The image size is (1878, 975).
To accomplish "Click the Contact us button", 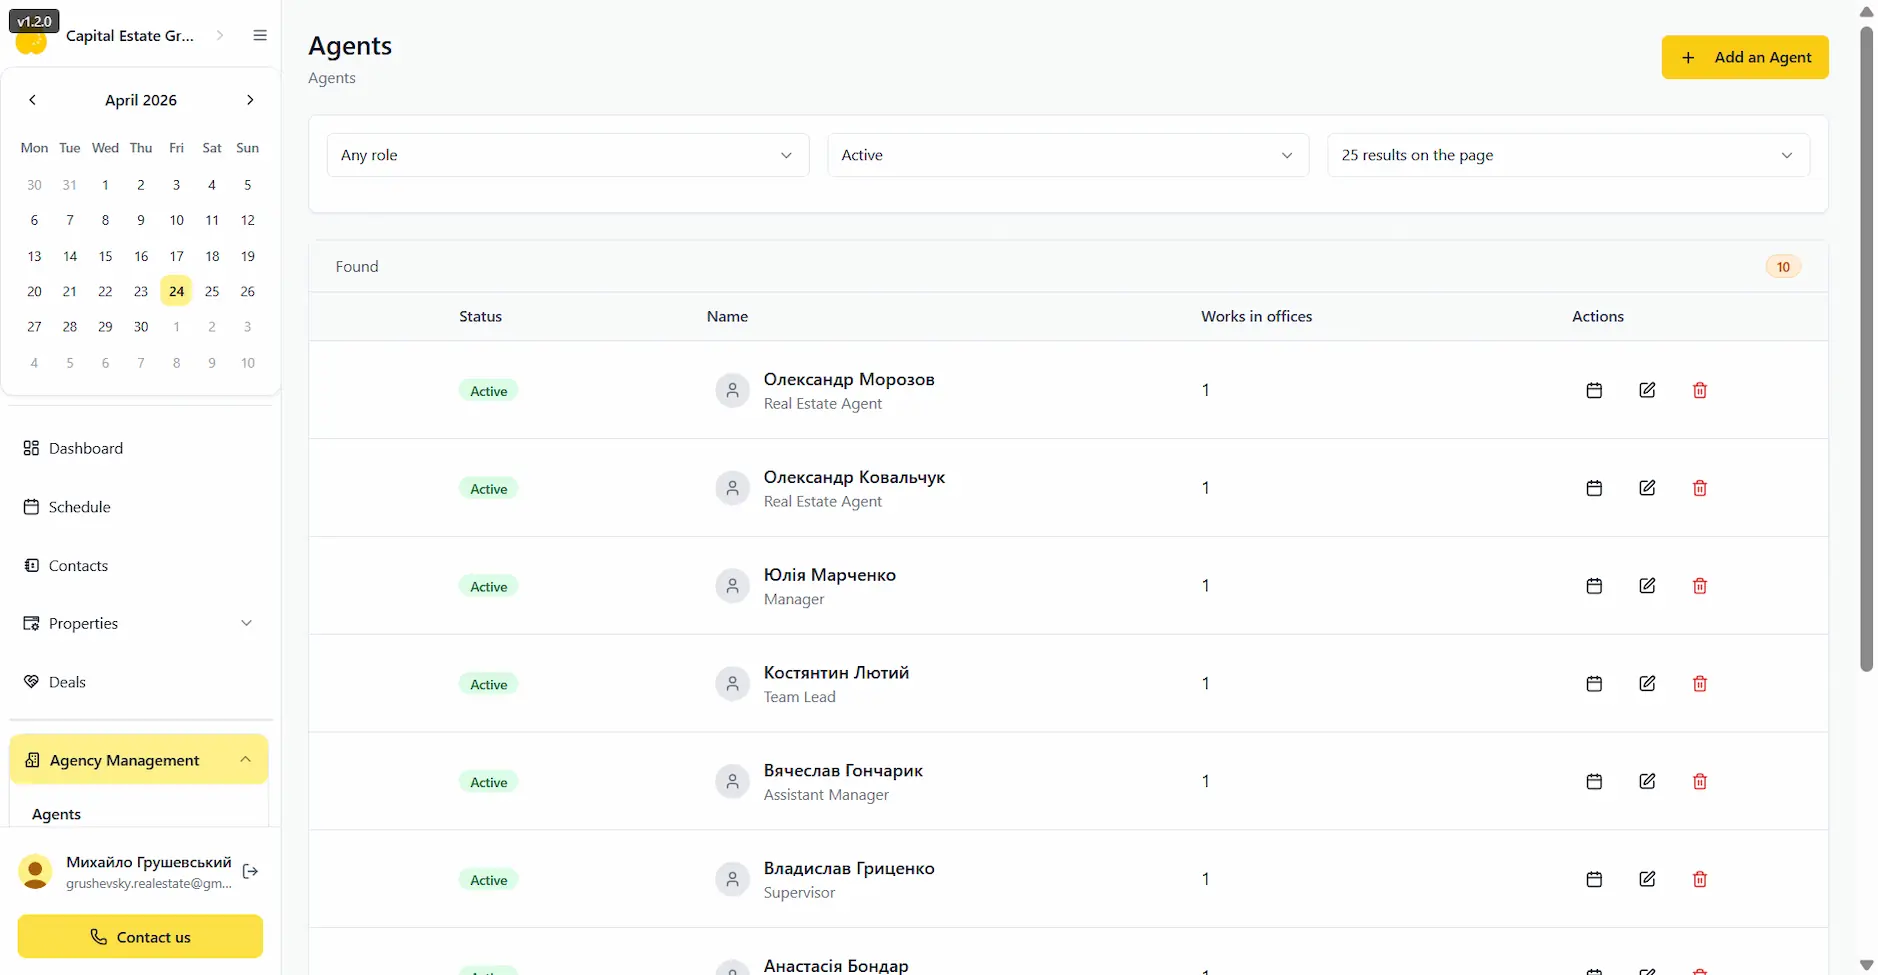I will click(x=140, y=937).
